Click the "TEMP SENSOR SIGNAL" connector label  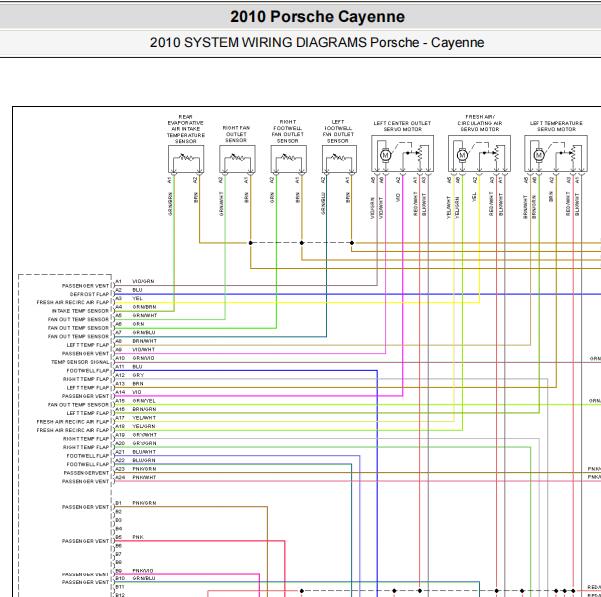[80, 362]
